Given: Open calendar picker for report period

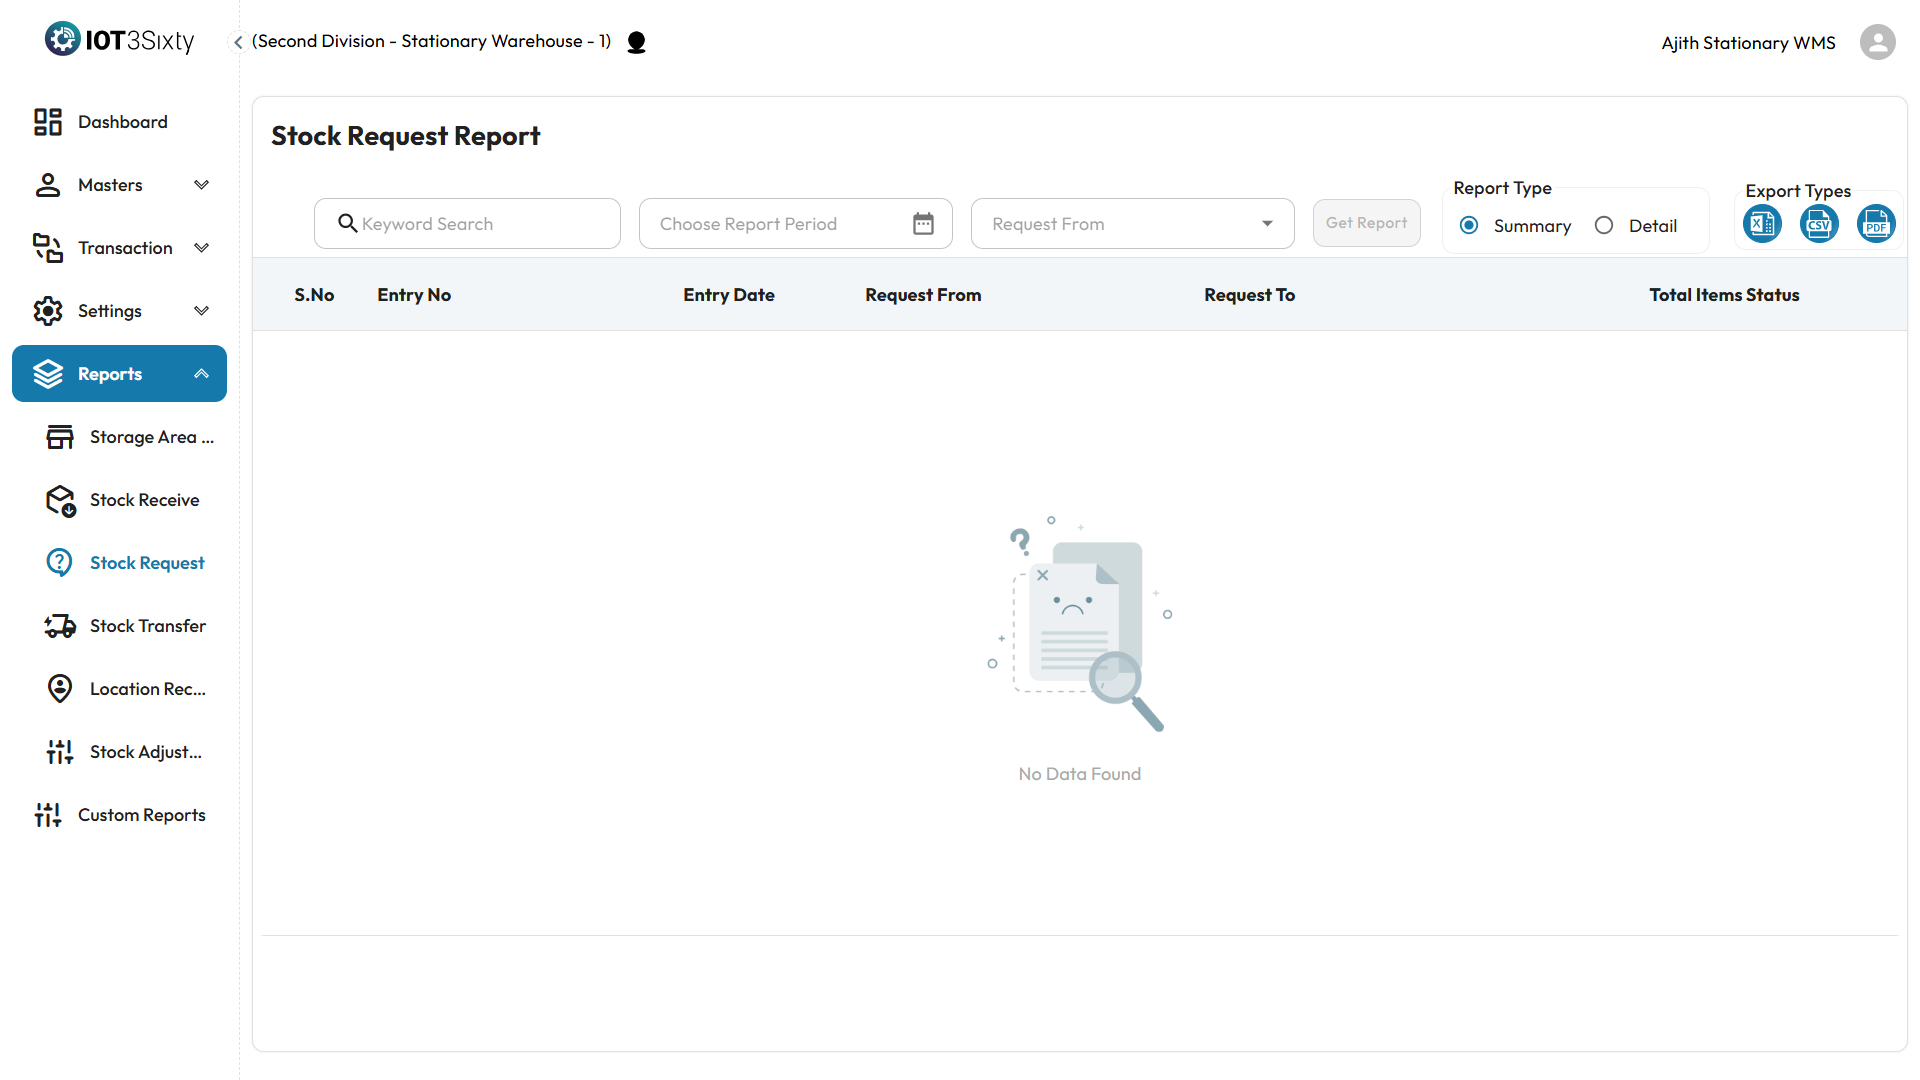Looking at the screenshot, I should click(x=923, y=224).
